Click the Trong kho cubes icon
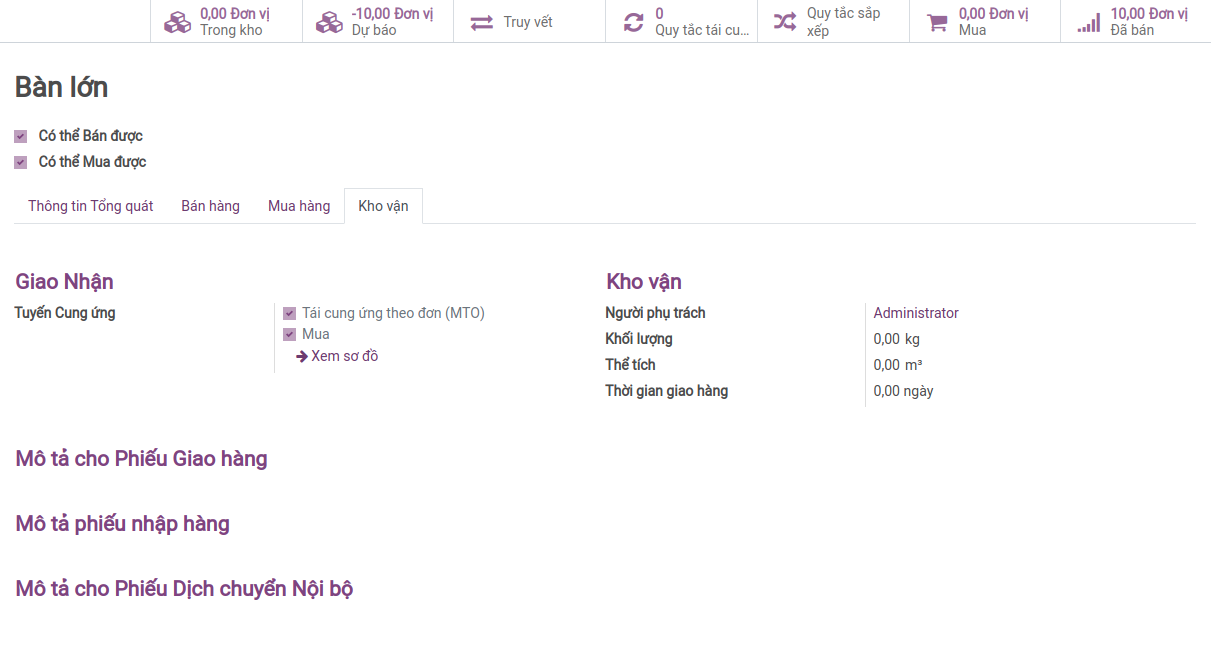 [x=177, y=22]
